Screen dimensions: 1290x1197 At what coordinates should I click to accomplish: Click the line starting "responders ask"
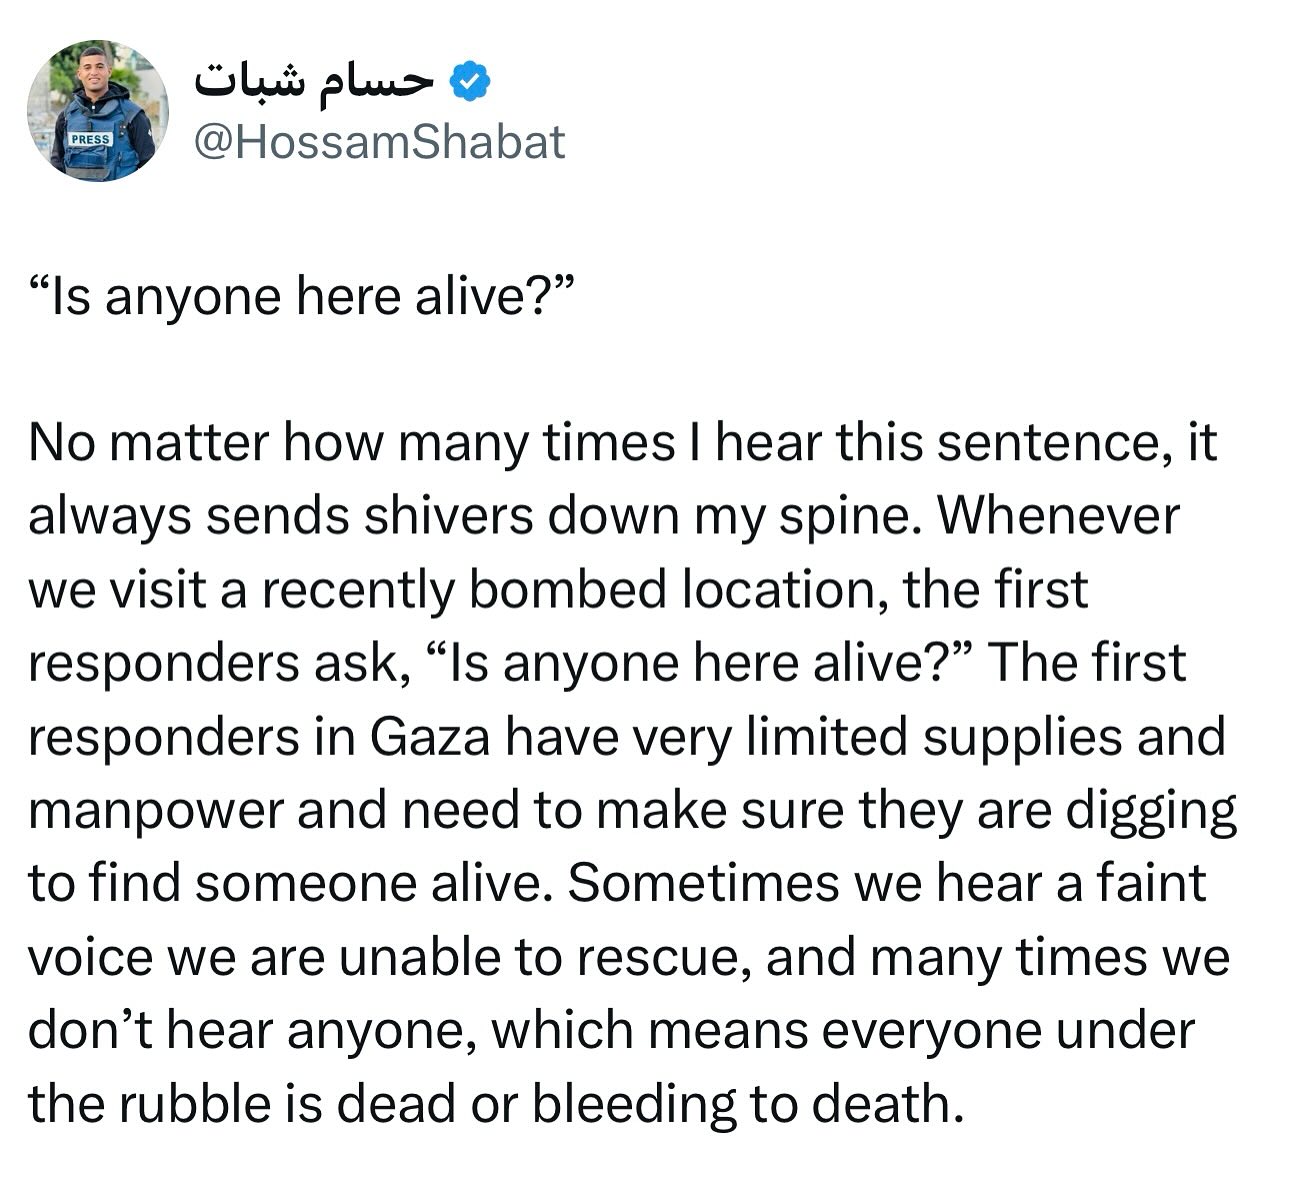[x=607, y=663]
